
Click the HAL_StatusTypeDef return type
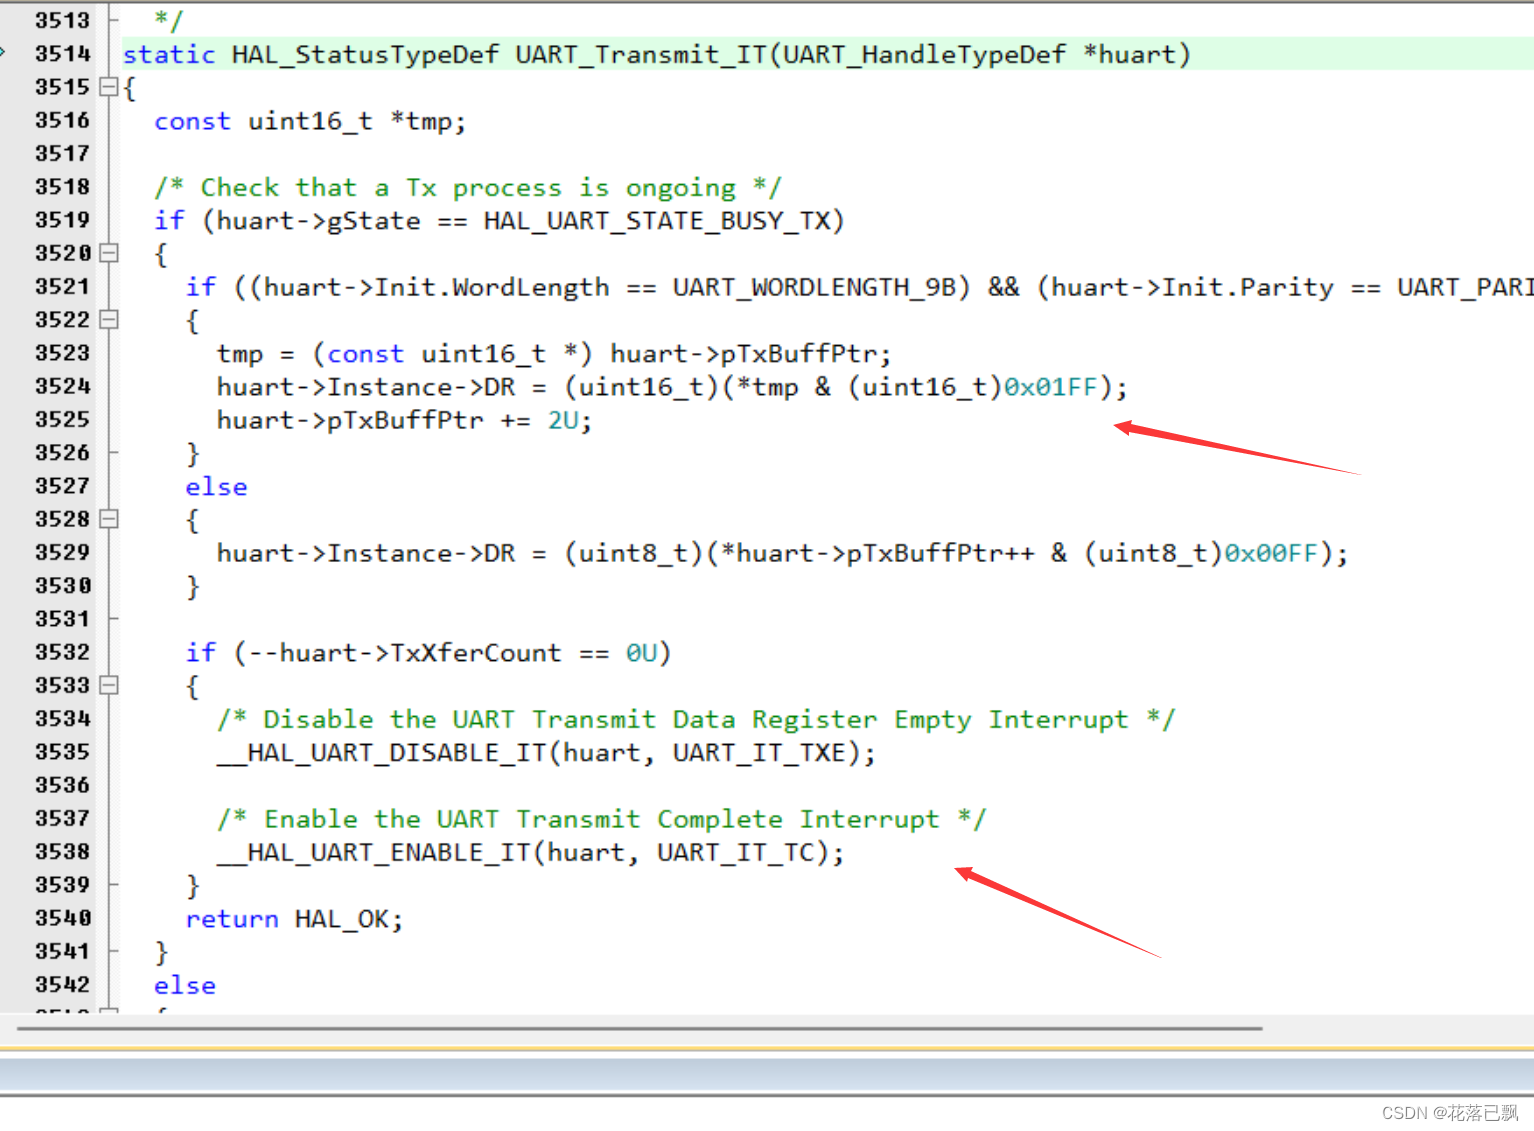365,54
